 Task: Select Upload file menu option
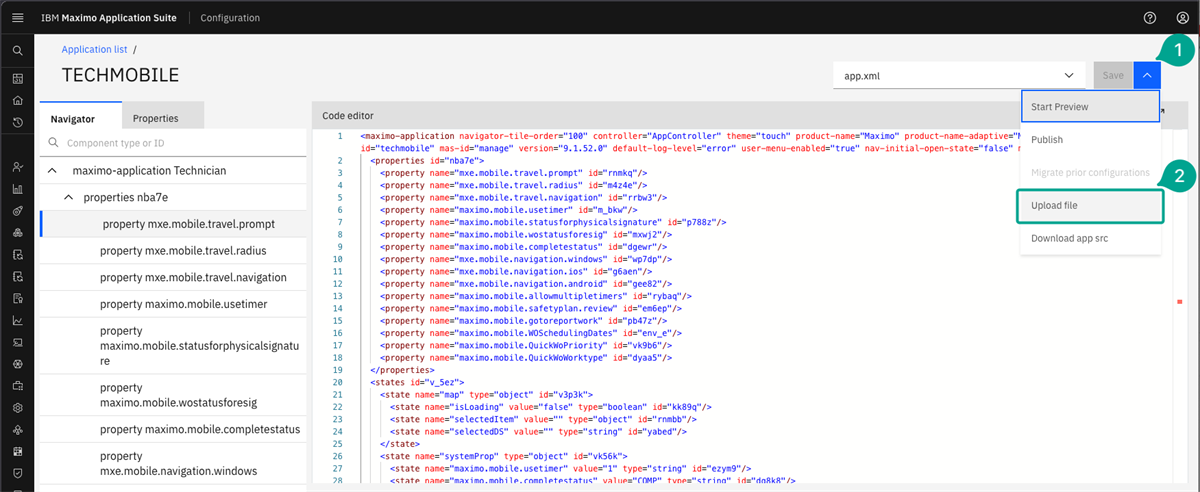pyautogui.click(x=1091, y=205)
